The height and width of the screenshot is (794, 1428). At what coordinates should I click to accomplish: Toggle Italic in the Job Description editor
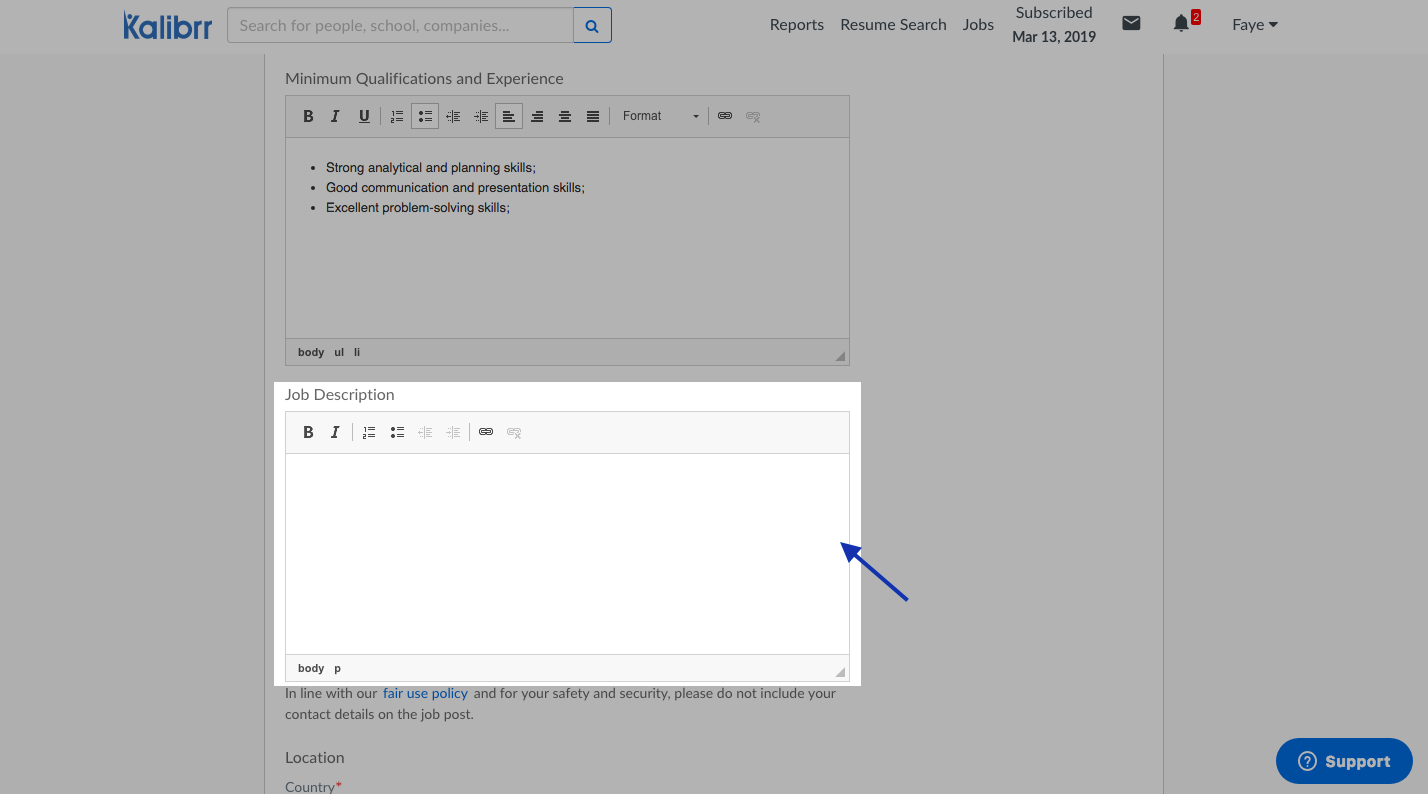point(336,432)
